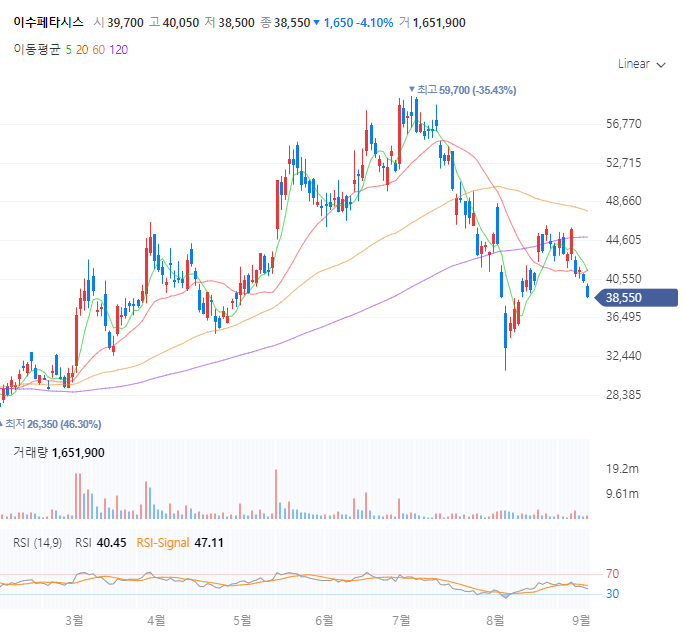Viewport: 685px width, 640px height.
Task: Click the 9월 date axis label
Action: [581, 620]
